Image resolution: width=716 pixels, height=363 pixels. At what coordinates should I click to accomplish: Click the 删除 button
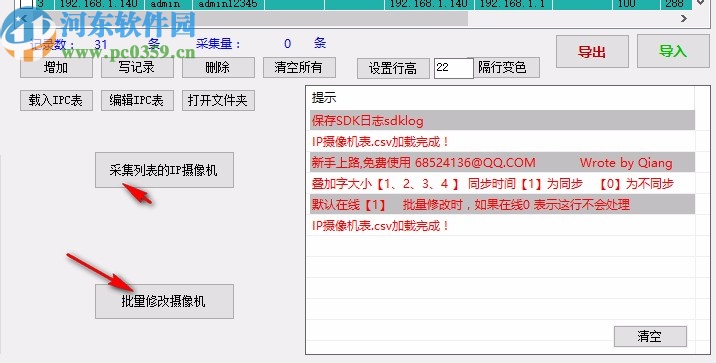(218, 68)
